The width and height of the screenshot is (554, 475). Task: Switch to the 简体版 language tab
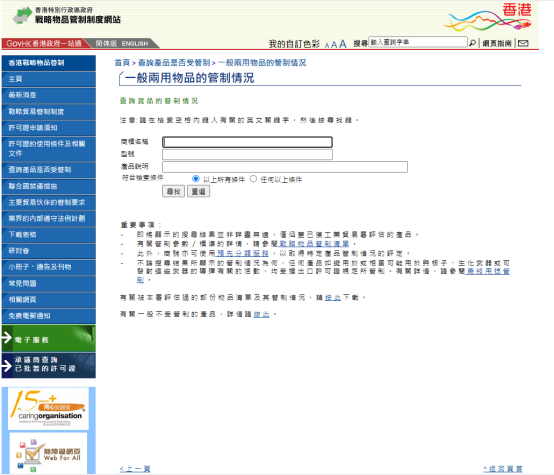pos(106,43)
